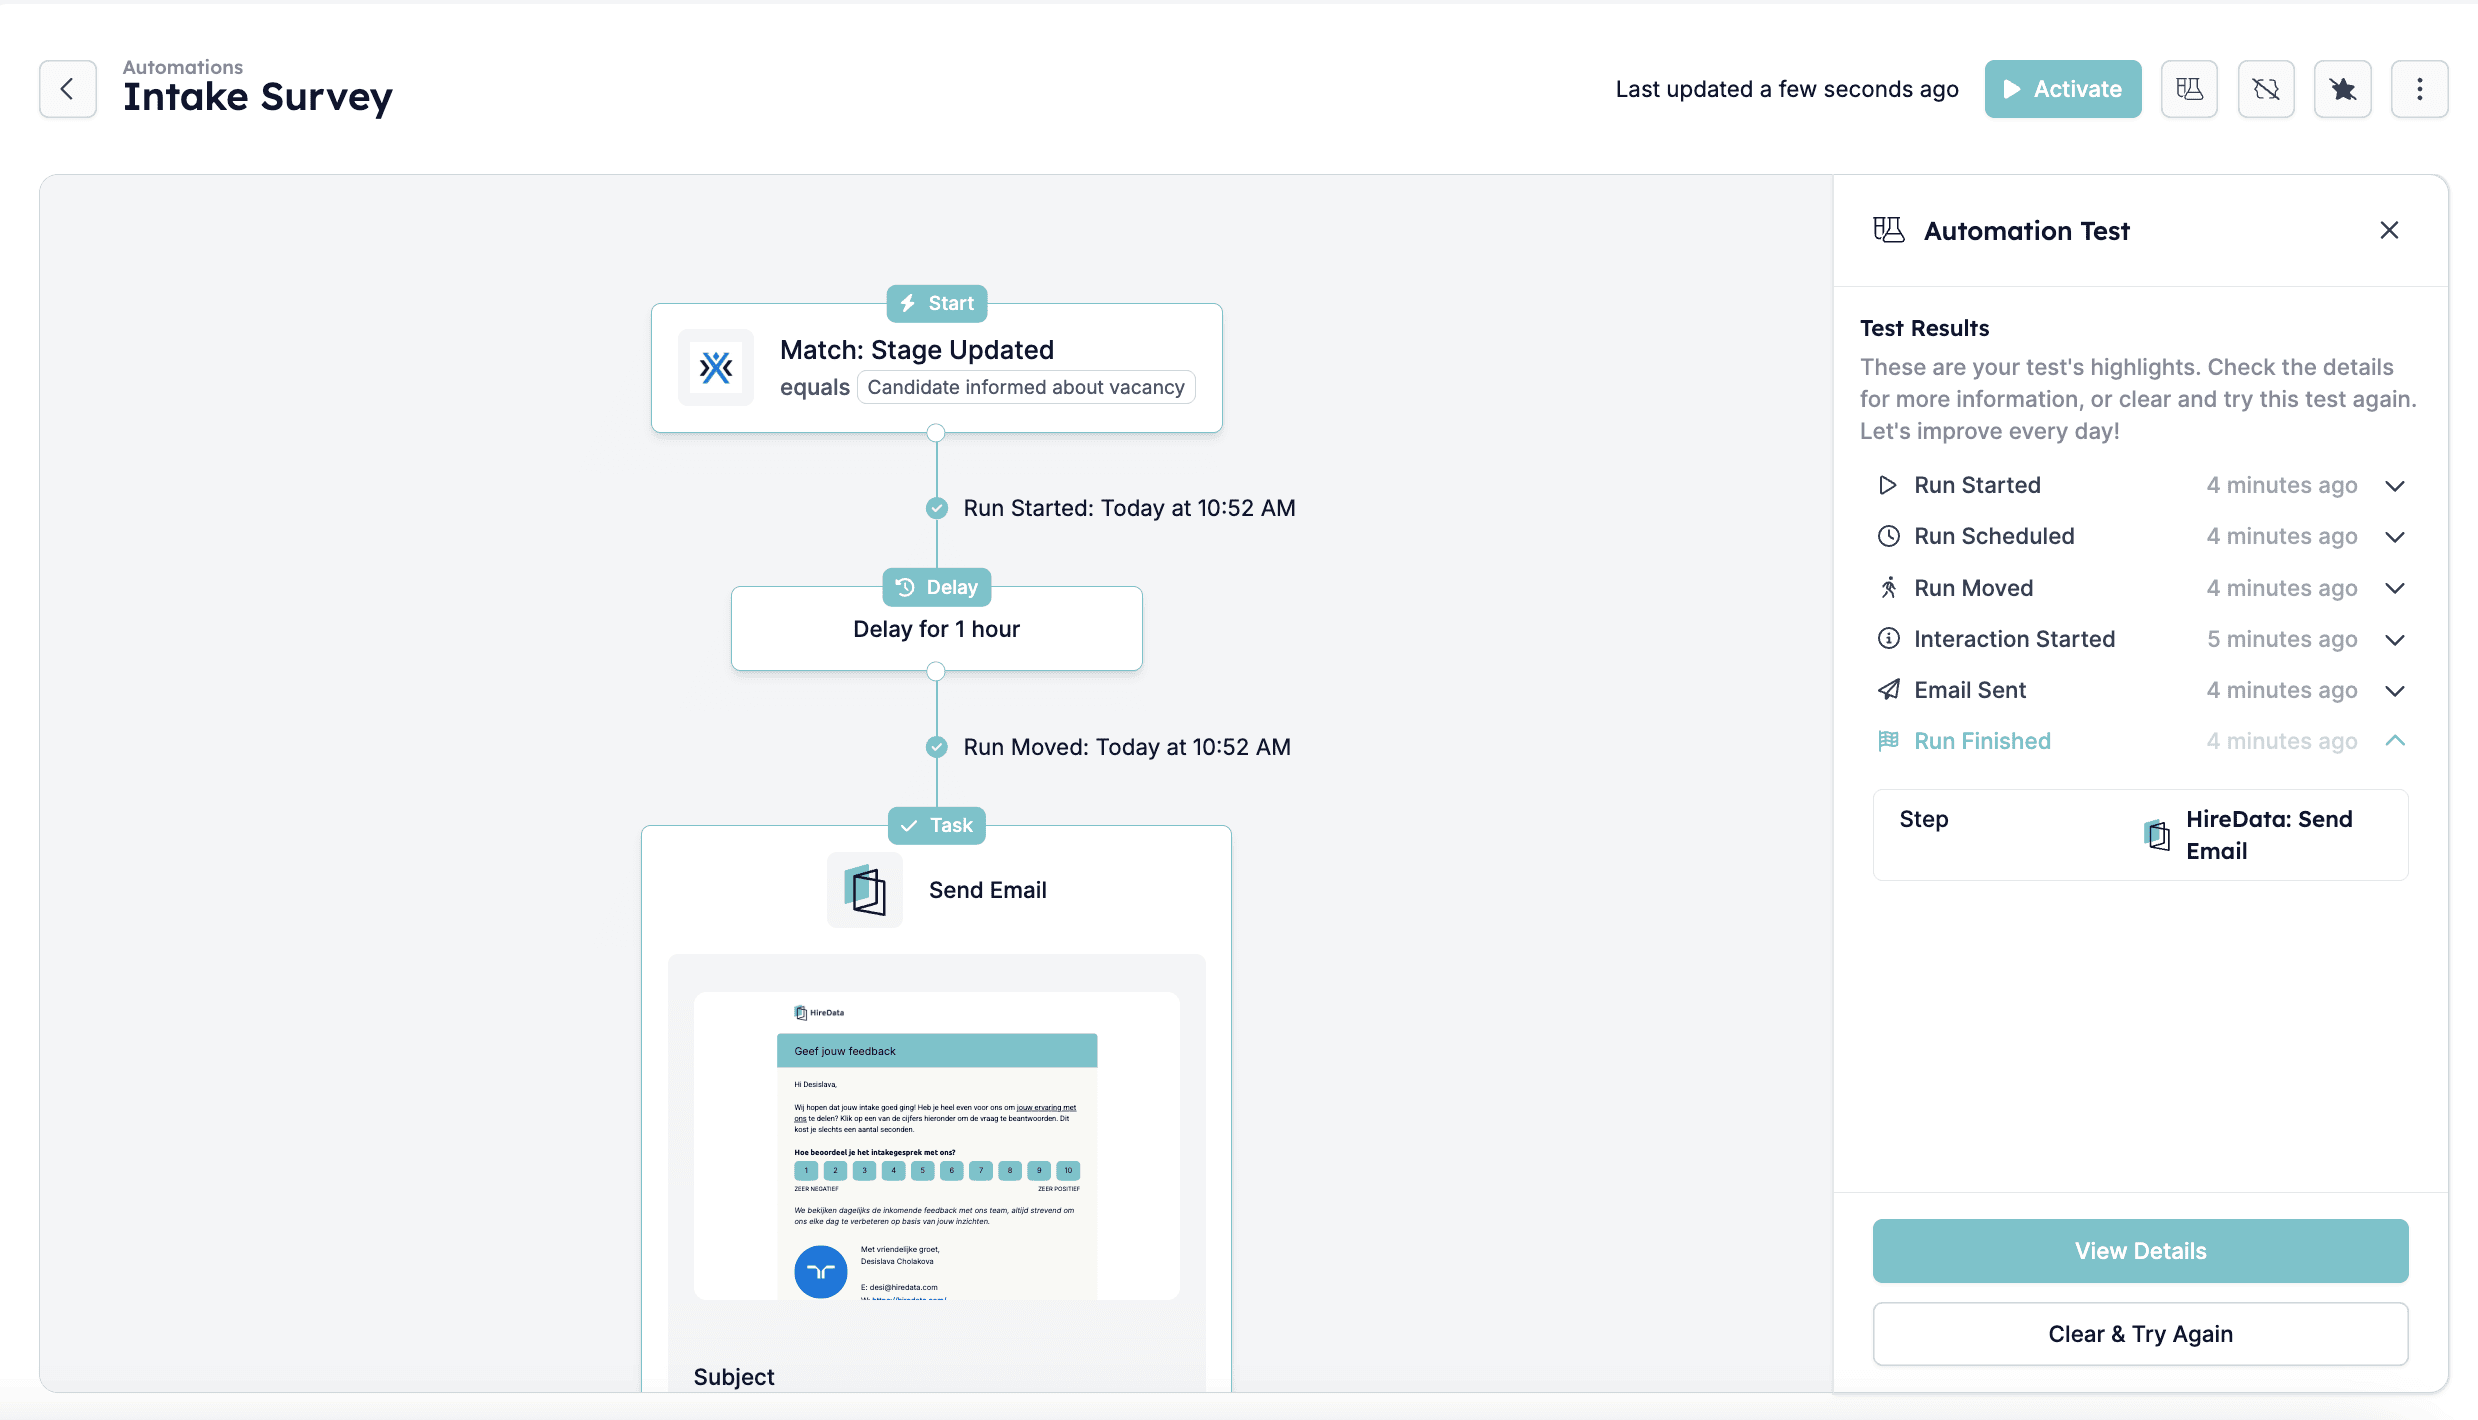Click the Run Started play icon
This screenshot has width=2478, height=1420.
tap(1888, 485)
